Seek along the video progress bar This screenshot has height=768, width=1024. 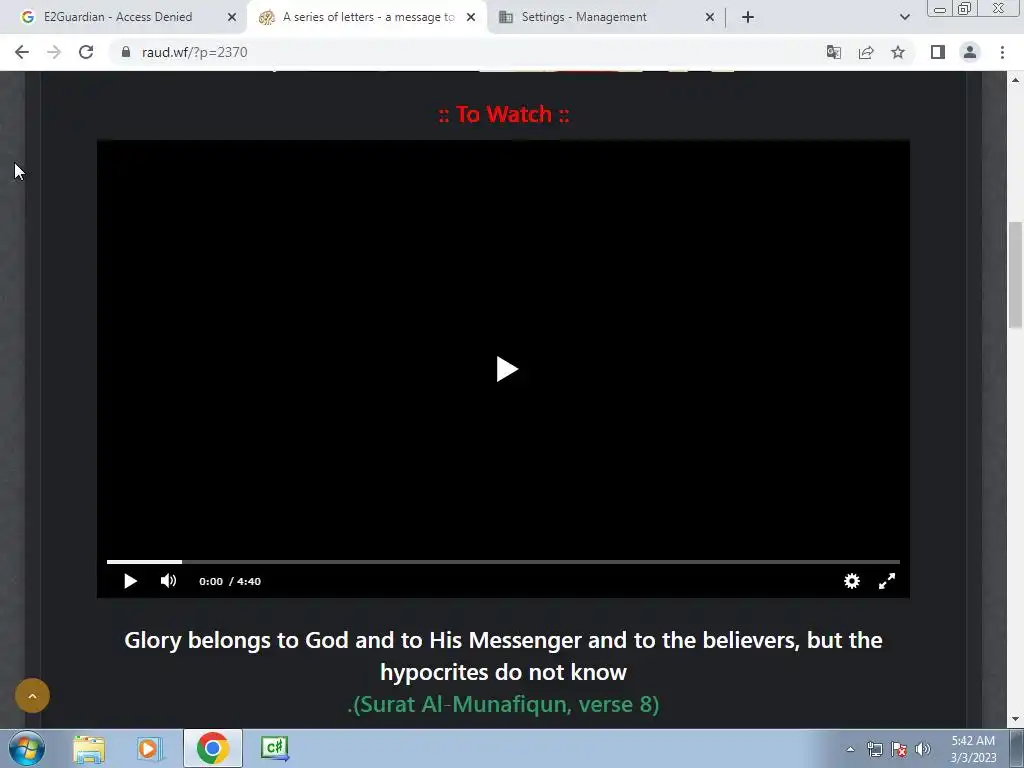(x=503, y=562)
